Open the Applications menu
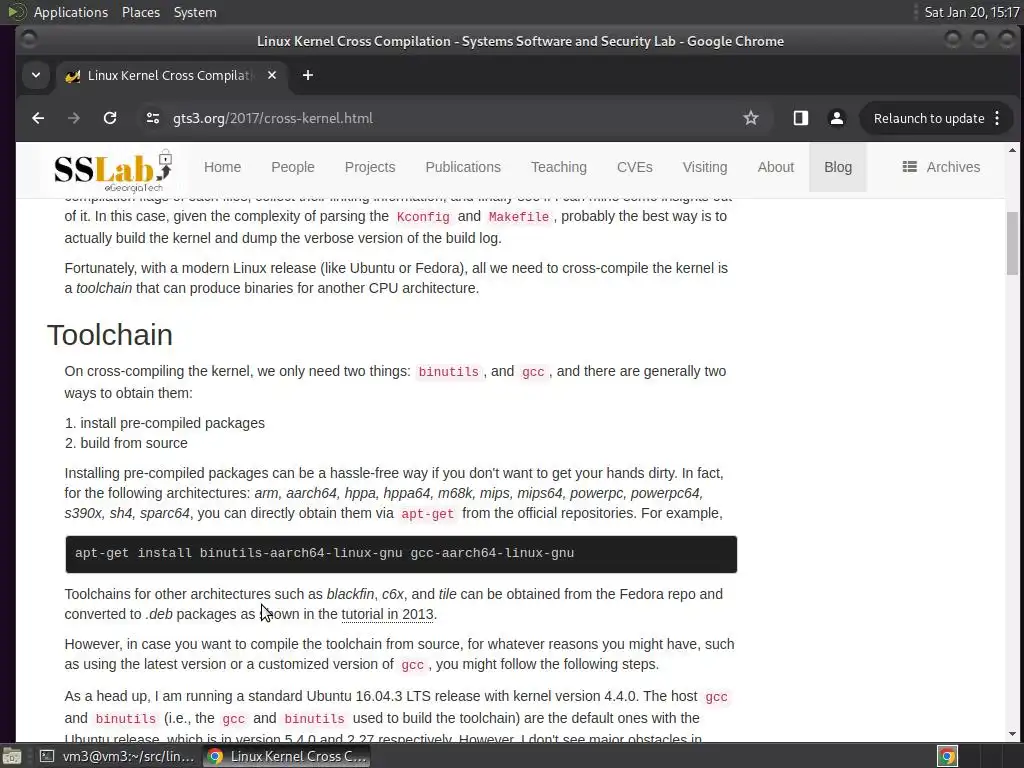Viewport: 1024px width, 768px height. [71, 12]
